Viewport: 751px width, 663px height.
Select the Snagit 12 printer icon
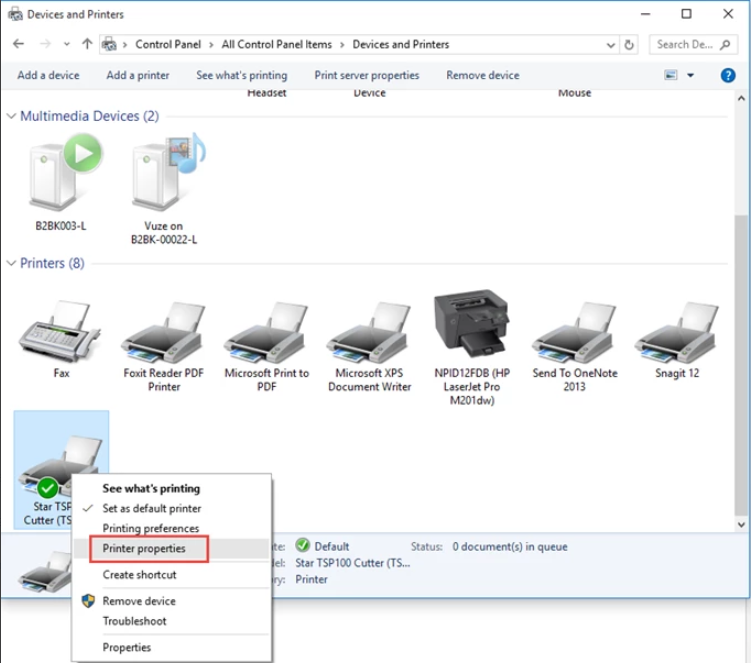[x=677, y=332]
